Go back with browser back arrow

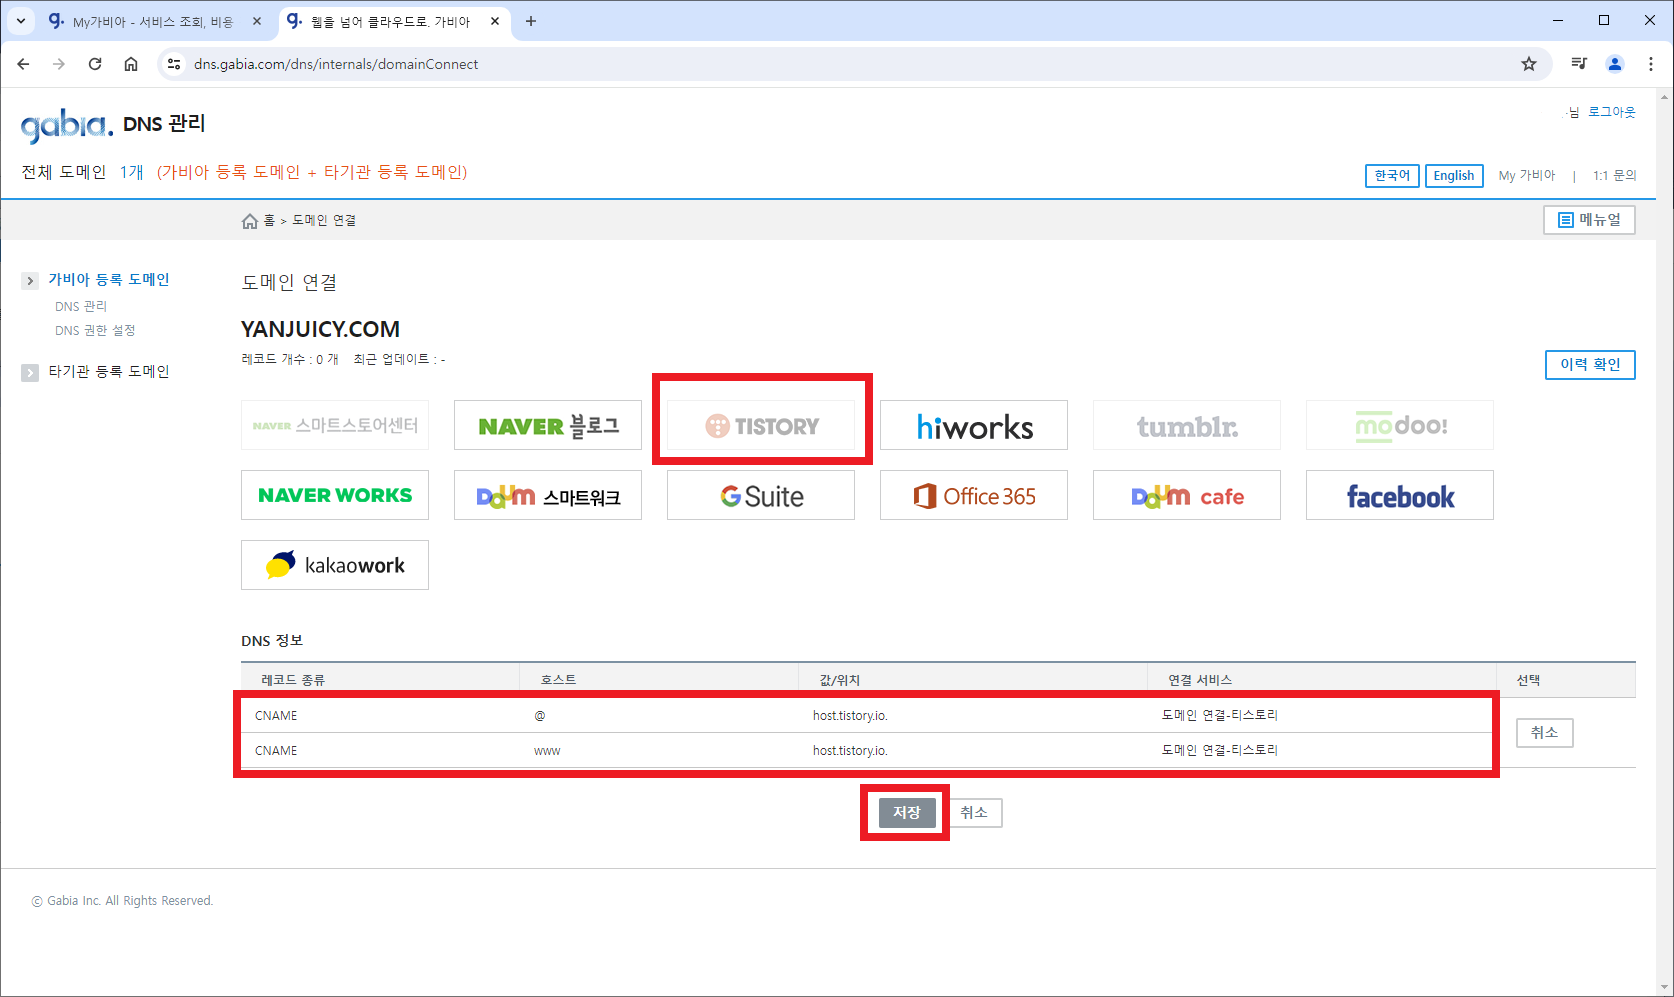[23, 64]
